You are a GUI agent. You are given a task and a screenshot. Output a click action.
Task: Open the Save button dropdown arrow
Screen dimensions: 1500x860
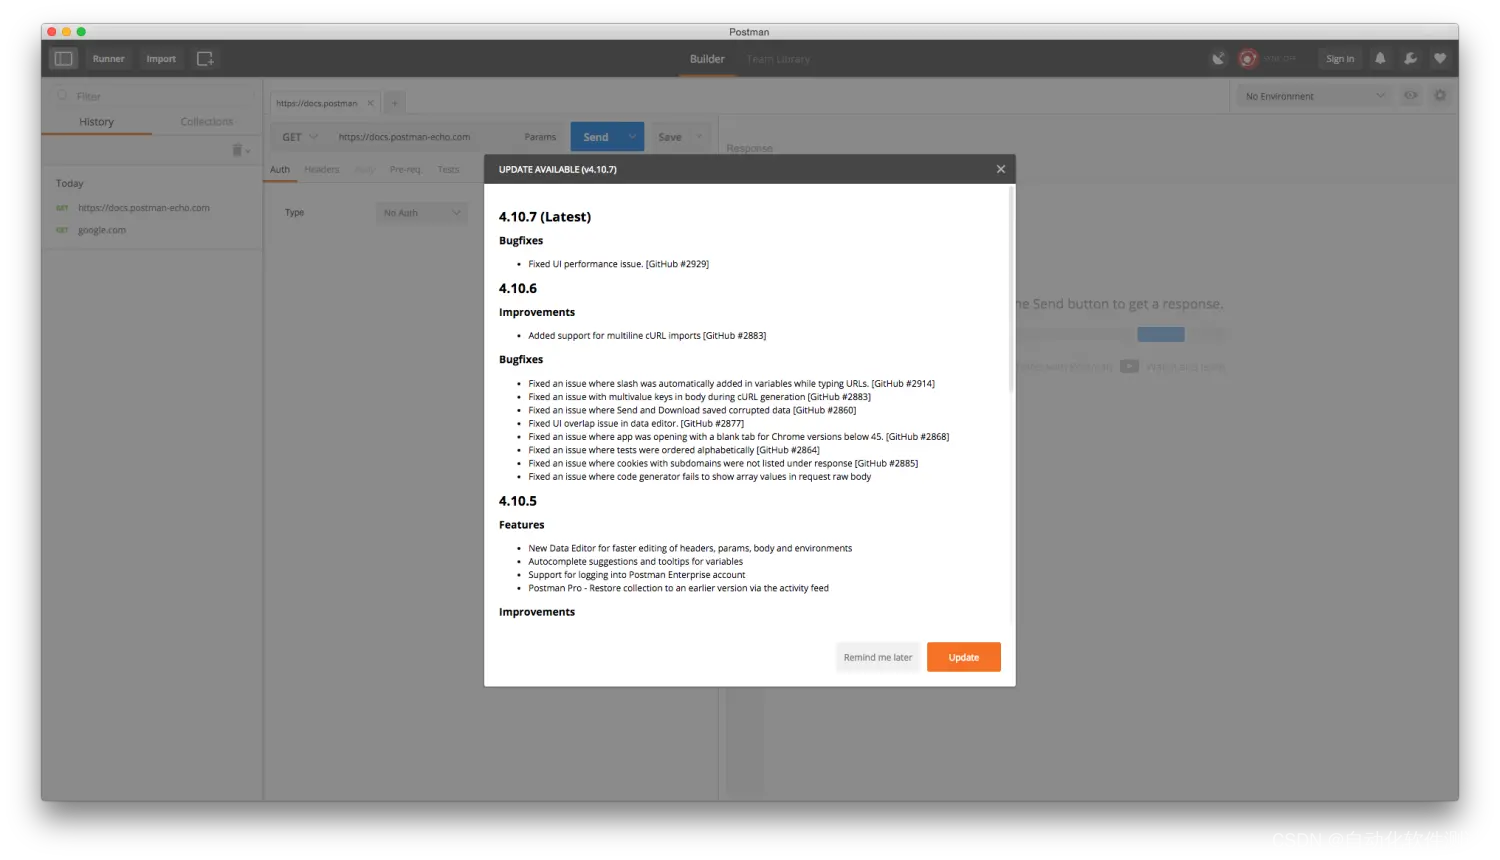(x=700, y=137)
